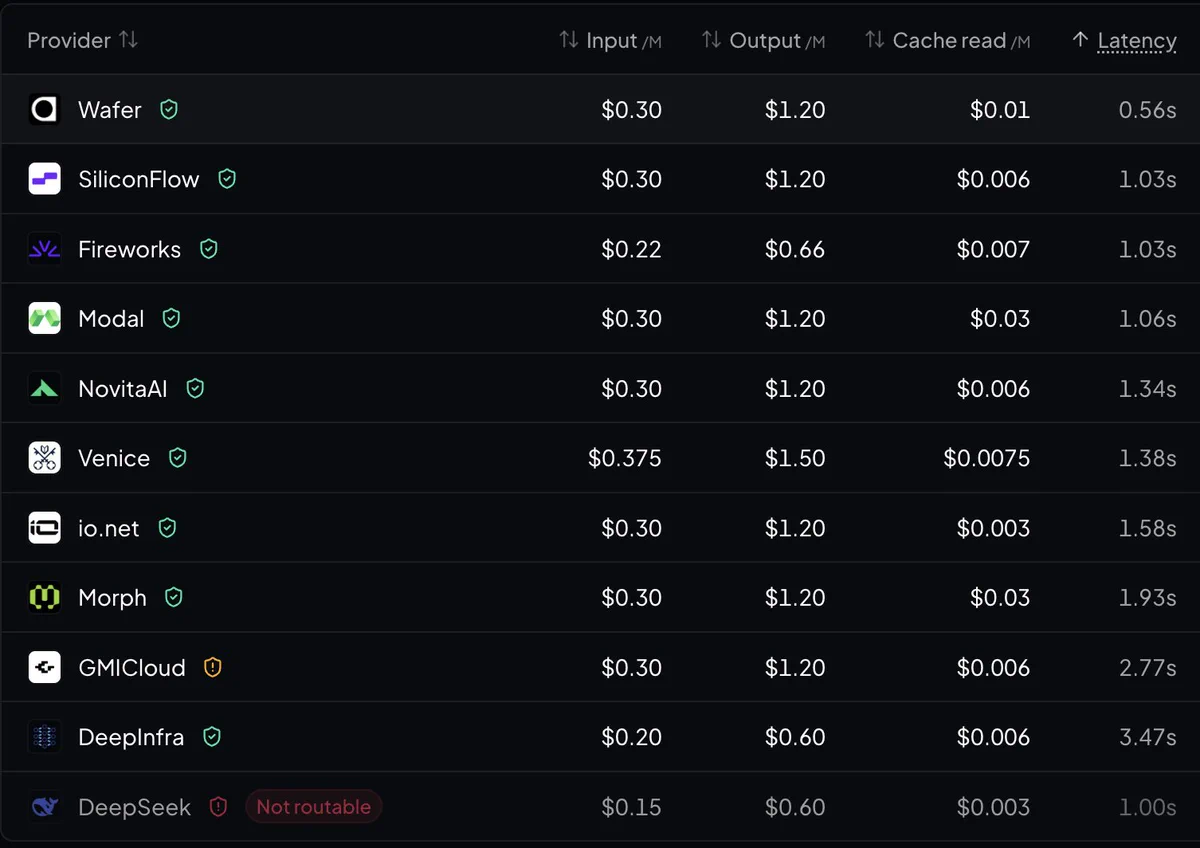
Task: Click the red warning shield beside DeepSeek
Action: click(x=218, y=807)
